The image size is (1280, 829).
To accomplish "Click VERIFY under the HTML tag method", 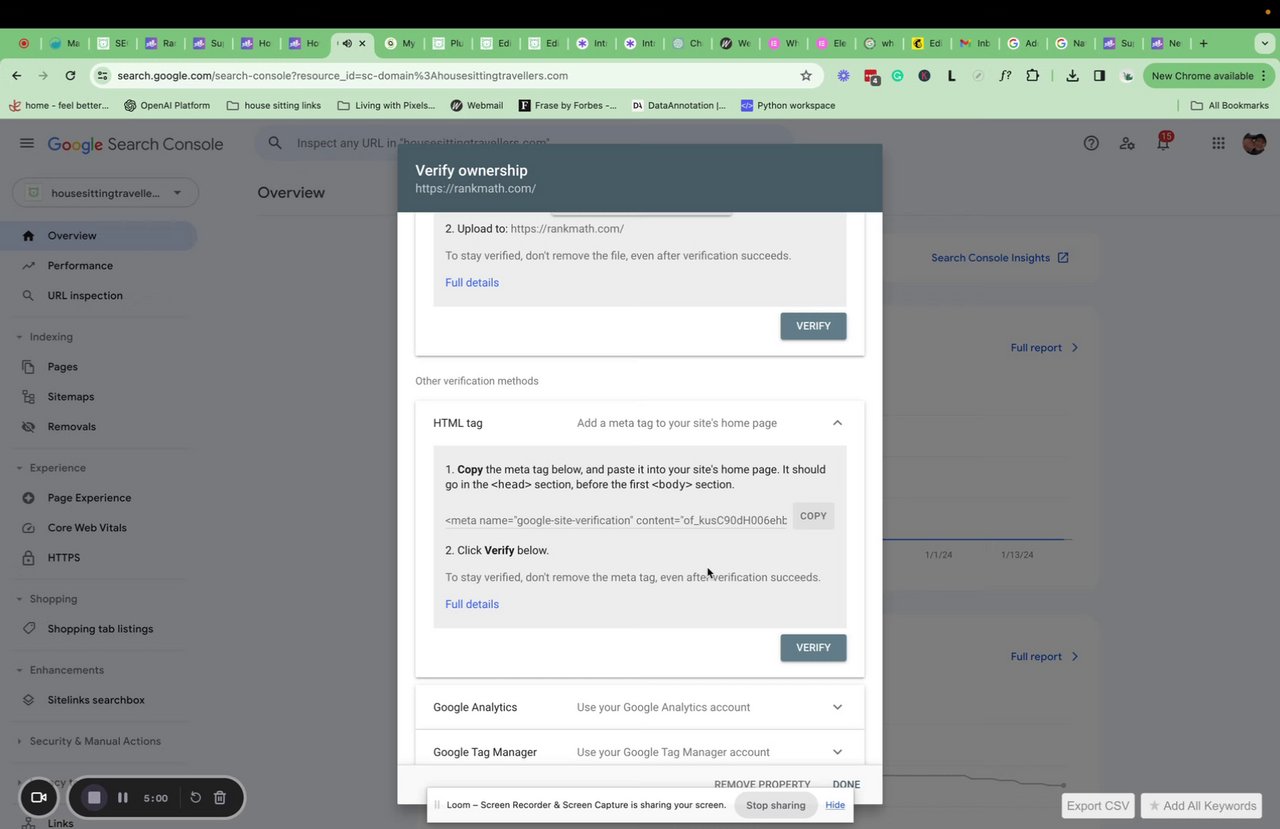I will click(x=813, y=648).
